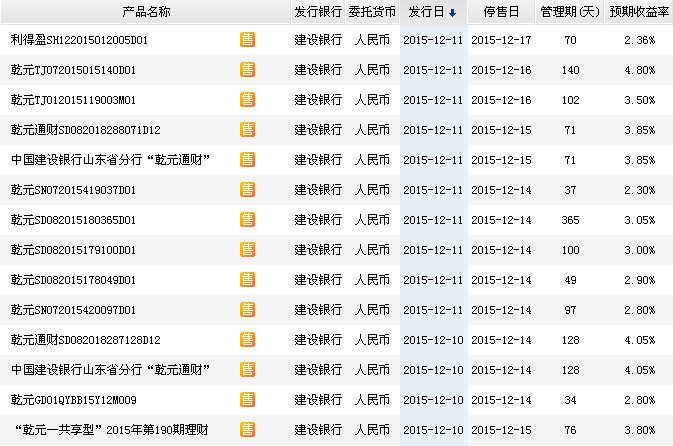Sort by the 产品名称 column header
The image size is (673, 446).
[146, 12]
